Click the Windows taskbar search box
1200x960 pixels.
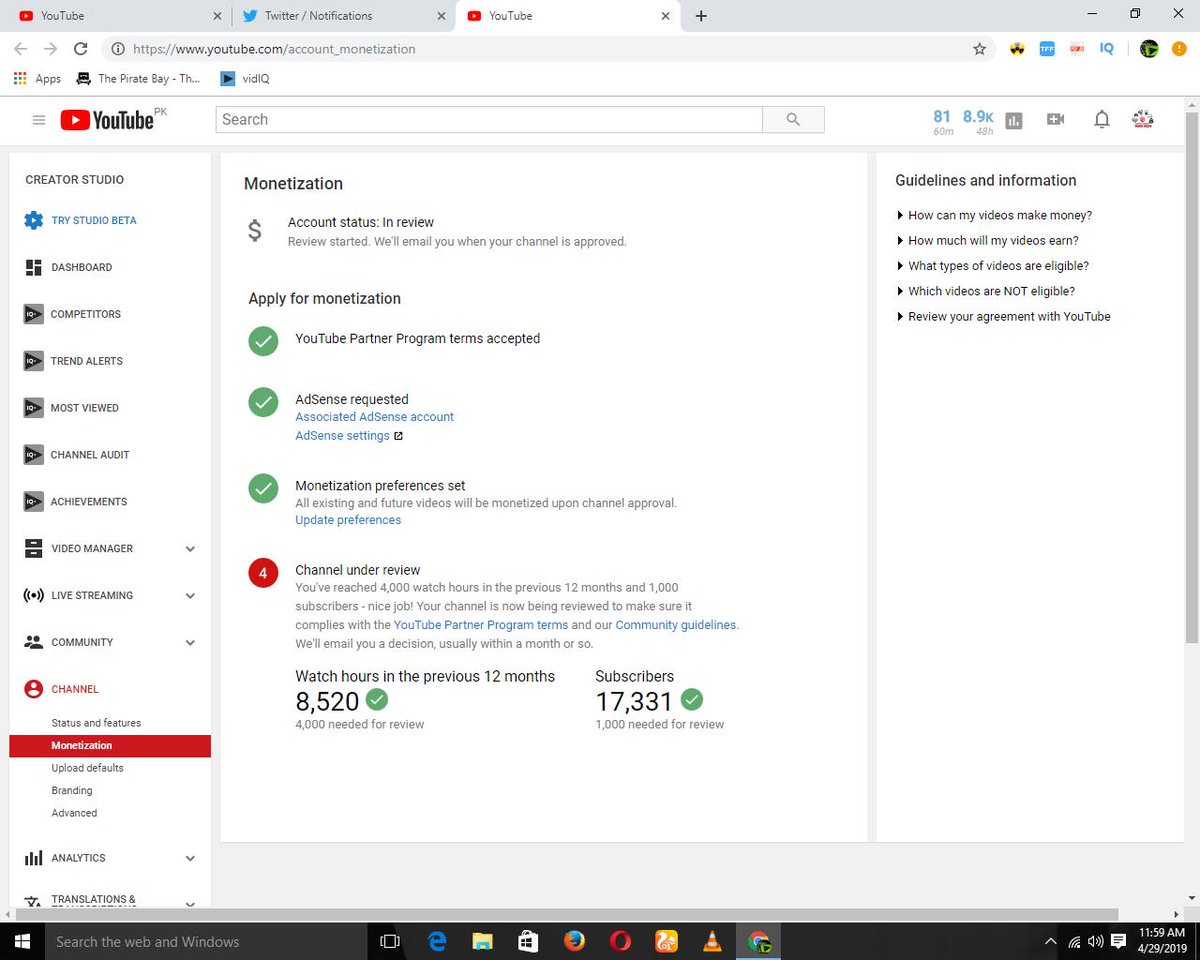point(206,941)
